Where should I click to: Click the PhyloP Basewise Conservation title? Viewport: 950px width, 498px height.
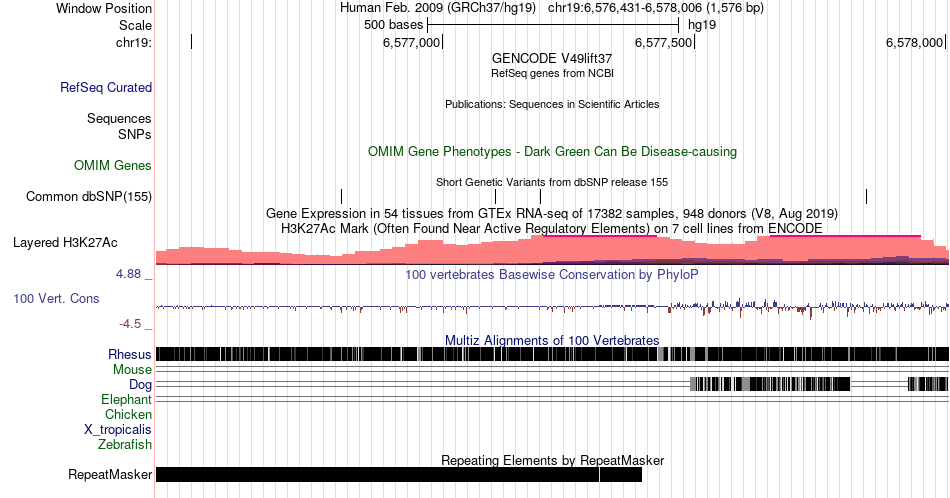tap(552, 274)
